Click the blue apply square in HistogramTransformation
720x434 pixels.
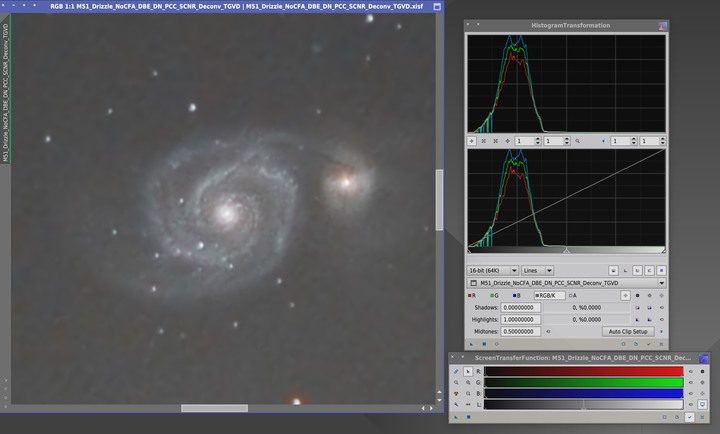484,344
